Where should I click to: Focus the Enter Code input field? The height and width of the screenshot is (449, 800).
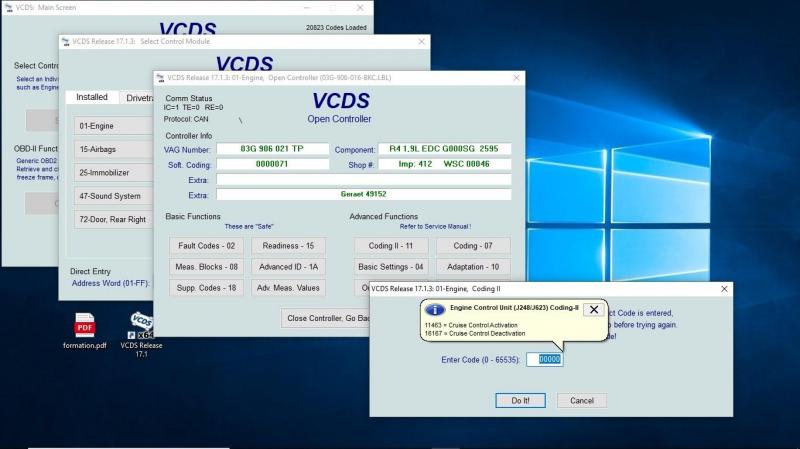[x=544, y=359]
